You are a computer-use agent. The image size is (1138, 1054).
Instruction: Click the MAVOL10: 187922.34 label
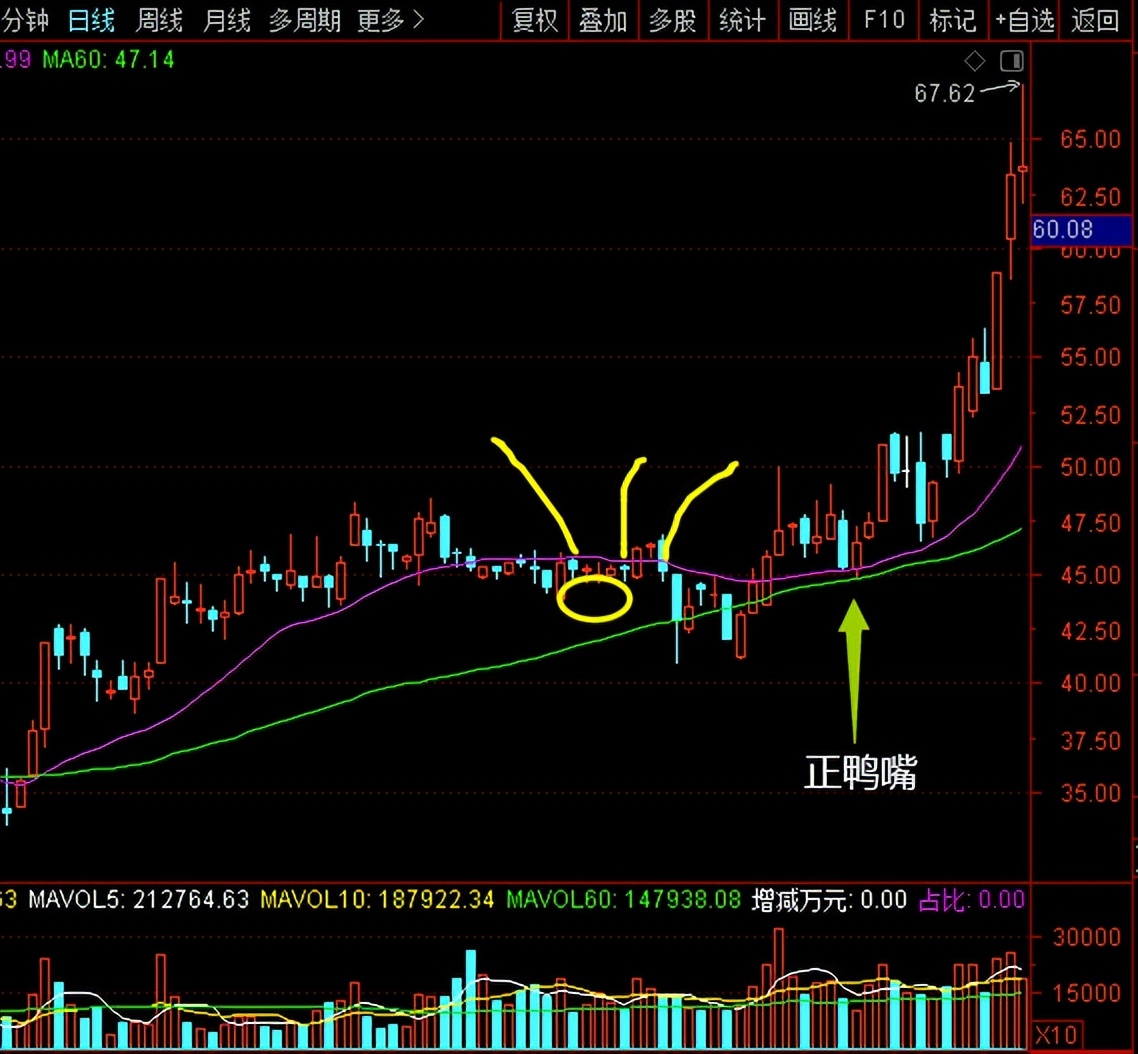tap(377, 900)
